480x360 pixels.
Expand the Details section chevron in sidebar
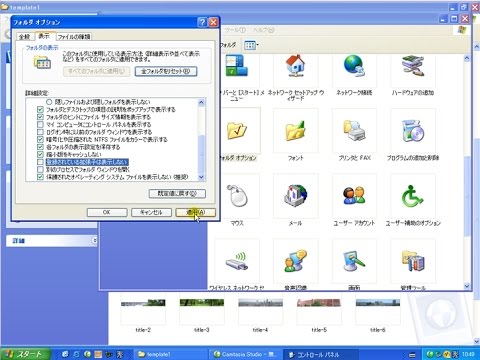[94, 240]
